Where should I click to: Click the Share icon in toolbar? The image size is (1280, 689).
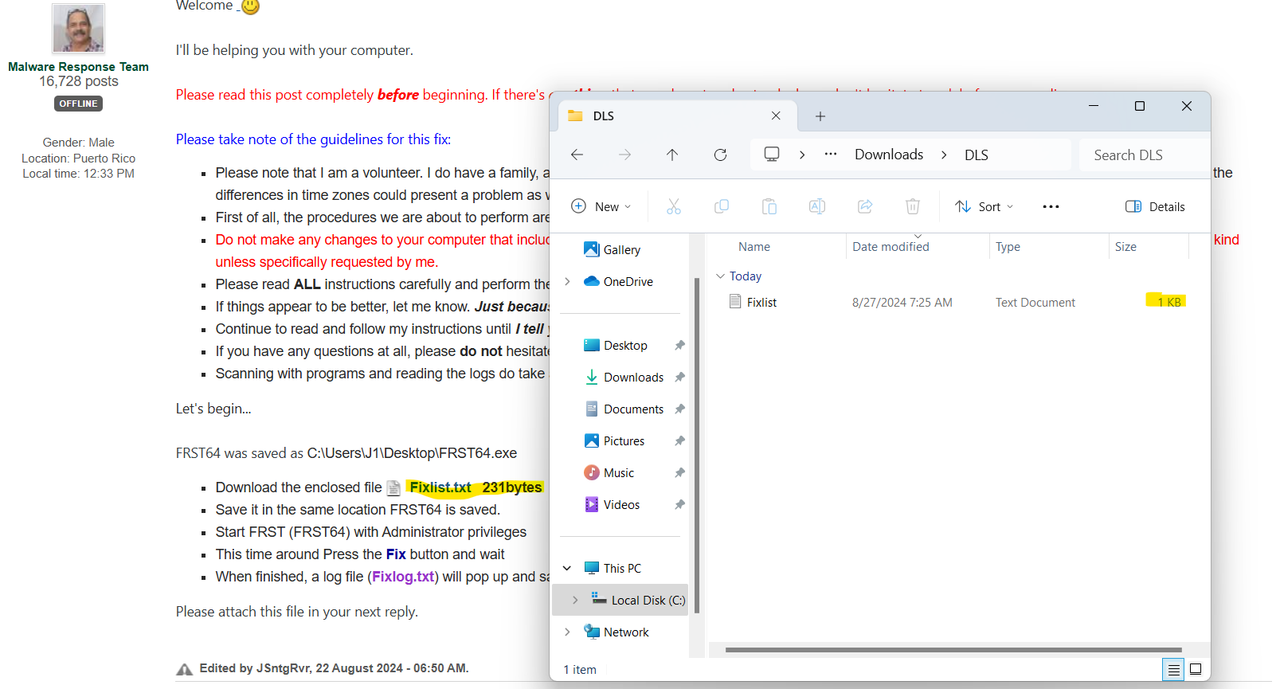pyautogui.click(x=865, y=206)
